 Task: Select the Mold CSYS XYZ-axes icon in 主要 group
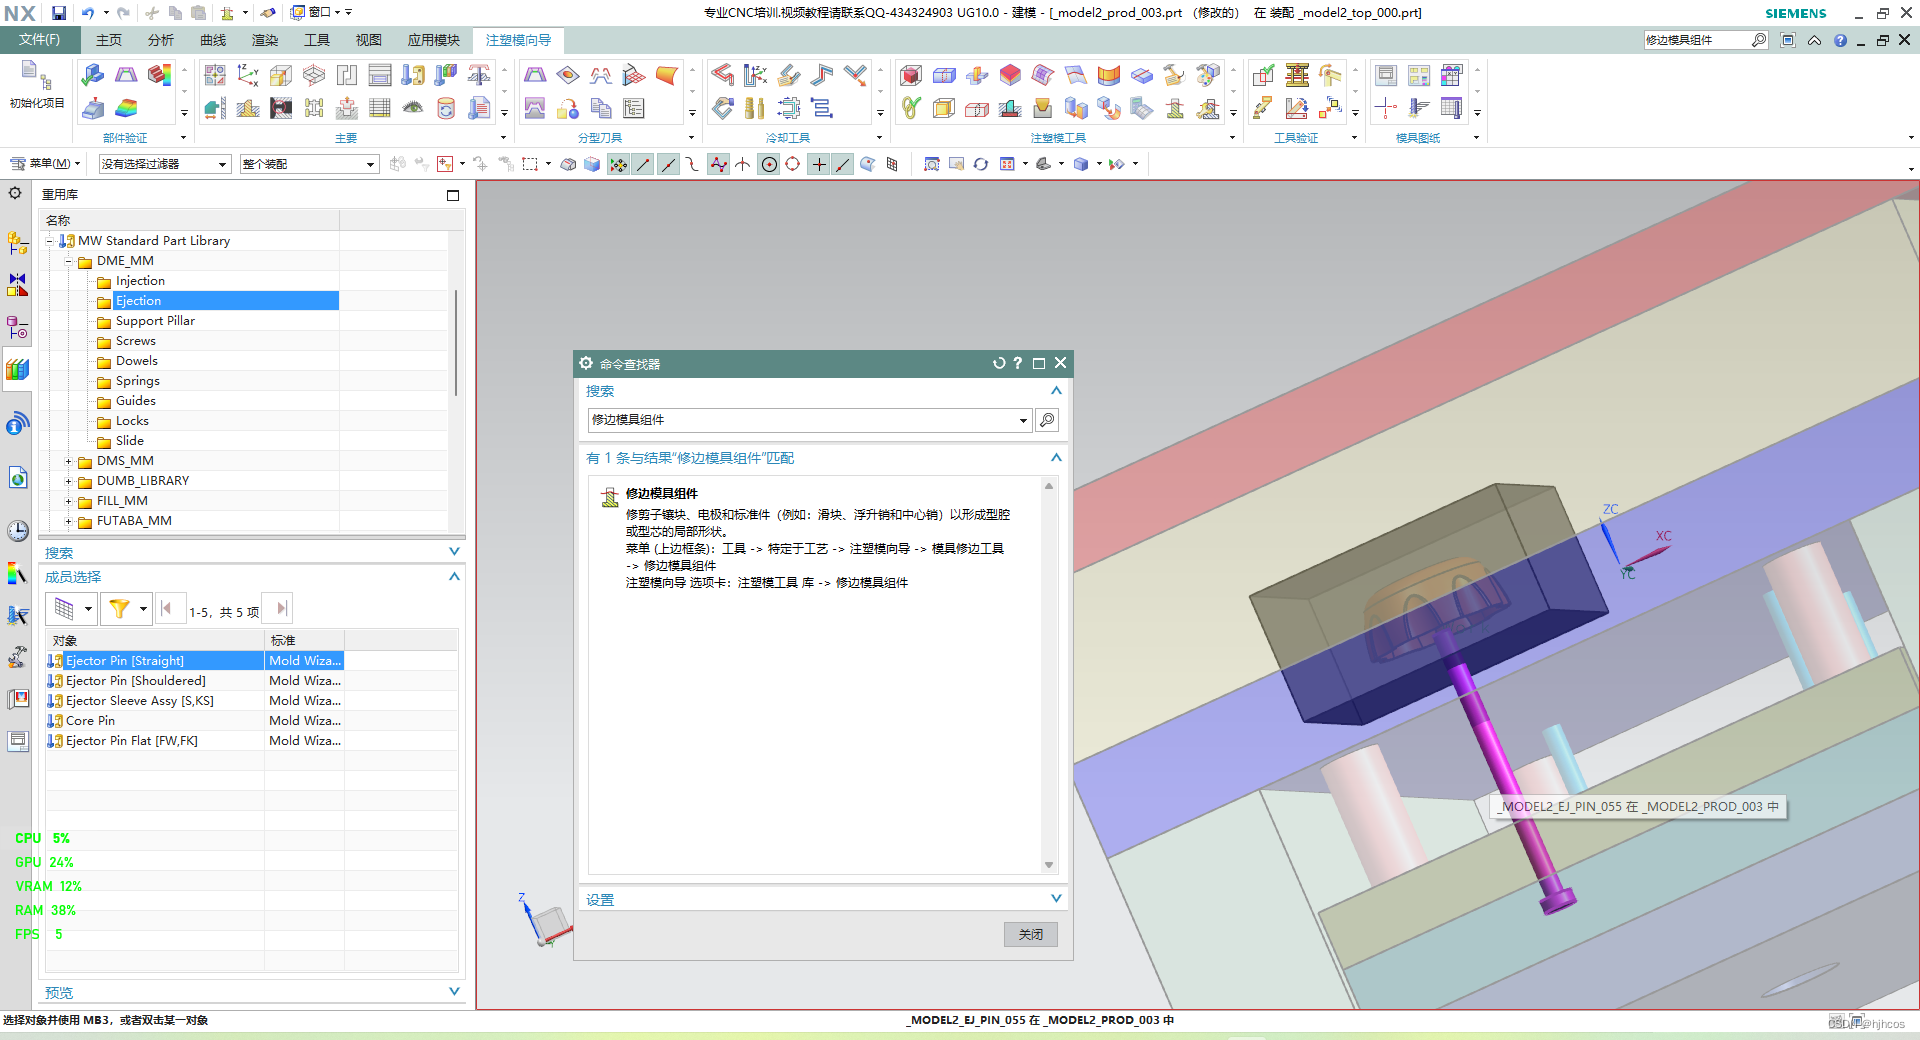(x=248, y=75)
